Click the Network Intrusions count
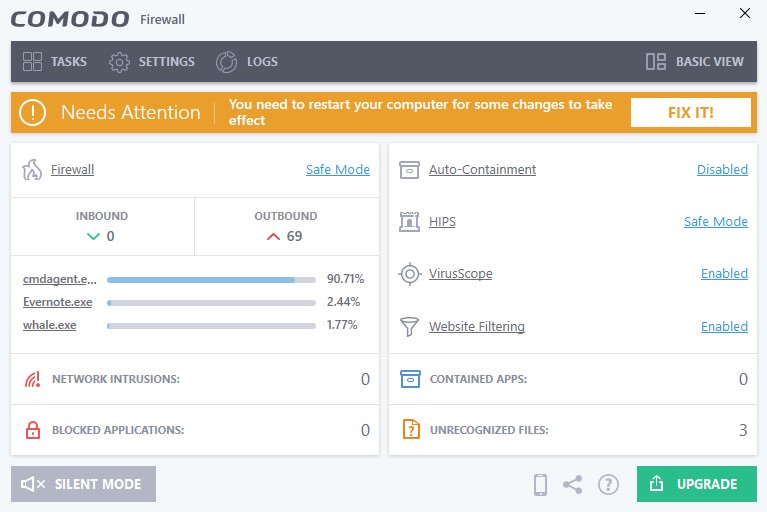 [365, 379]
